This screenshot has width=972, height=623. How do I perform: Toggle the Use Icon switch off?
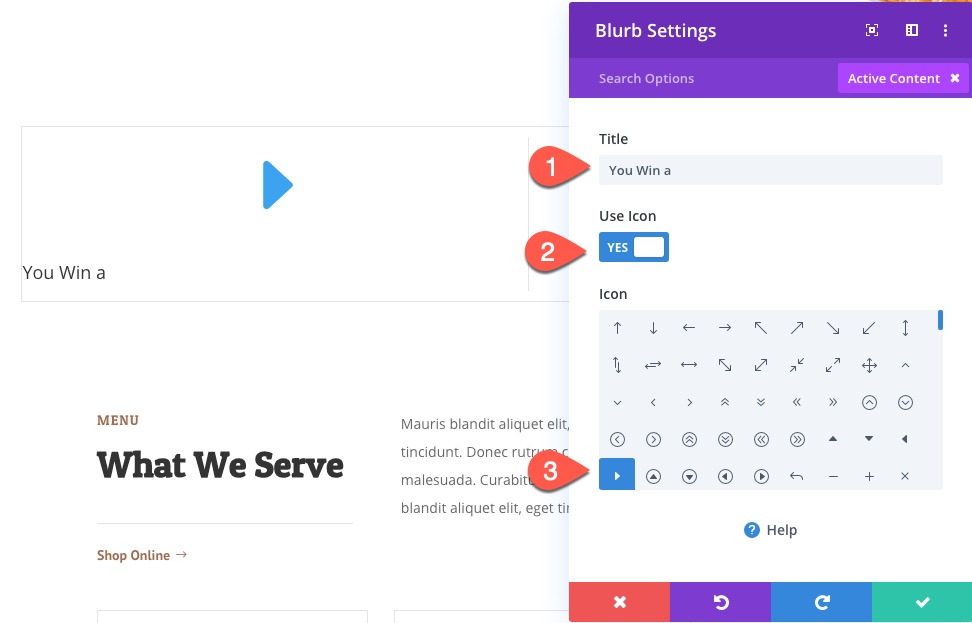pyautogui.click(x=634, y=247)
